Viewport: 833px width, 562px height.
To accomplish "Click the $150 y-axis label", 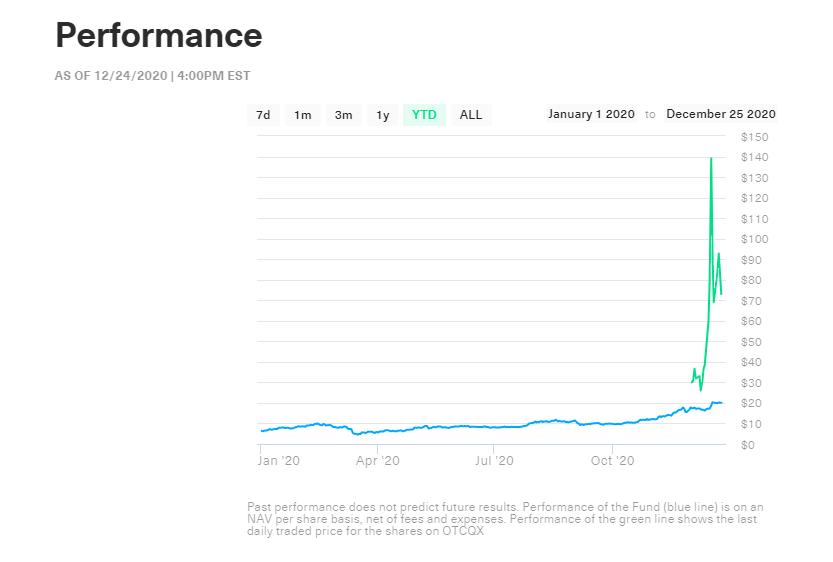I will 754,137.
